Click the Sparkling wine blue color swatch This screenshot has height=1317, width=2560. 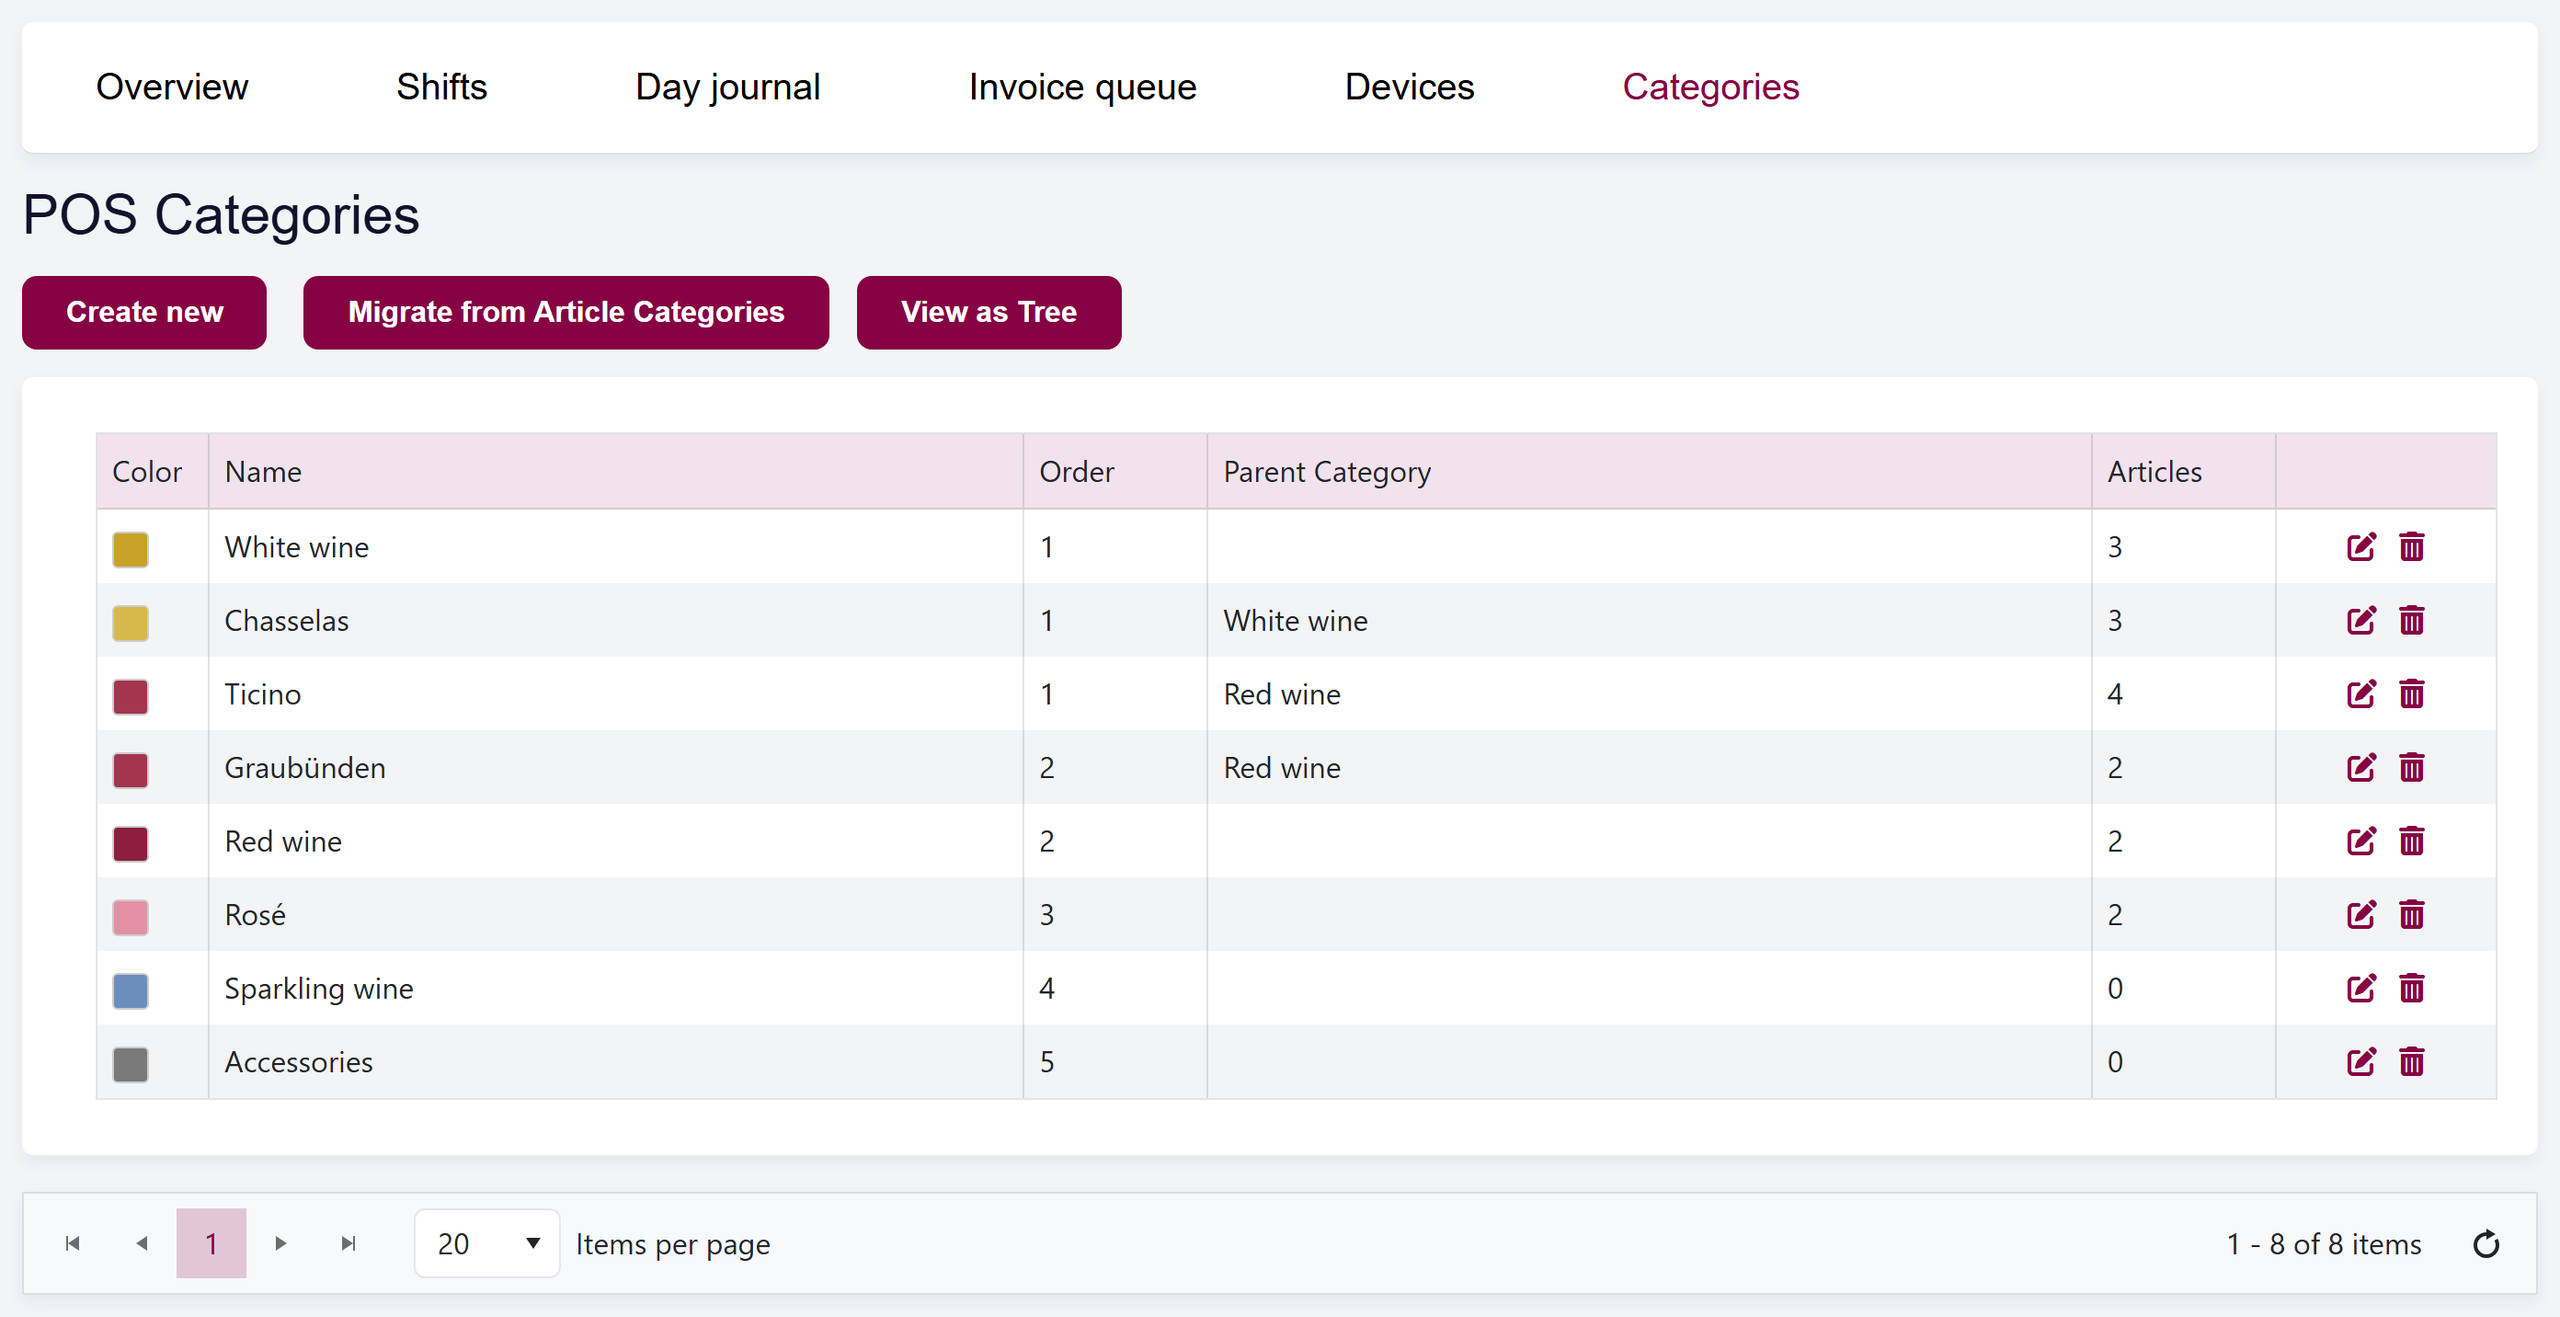[130, 990]
